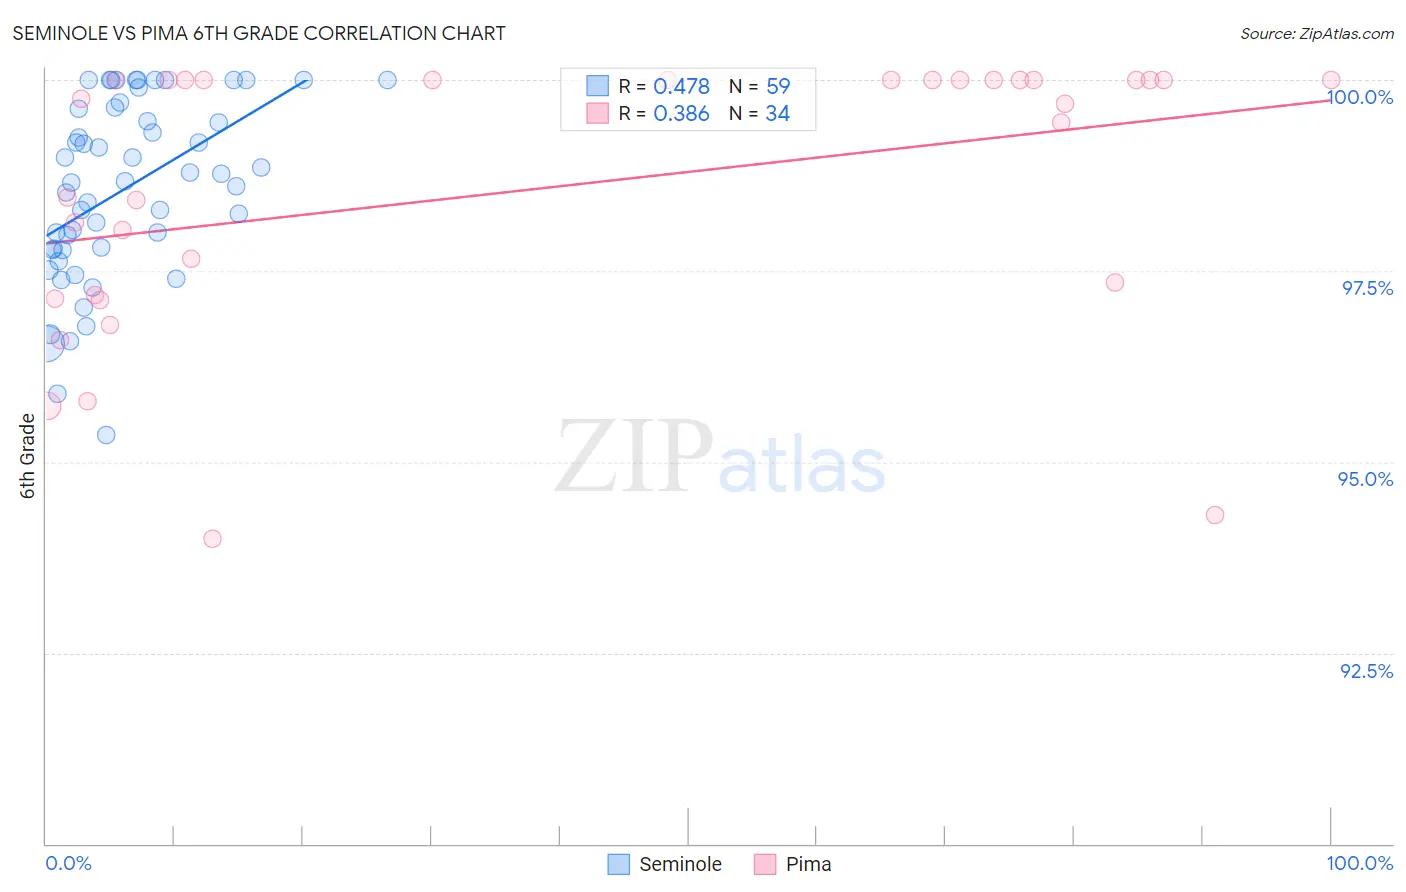Click the 0.0% x-axis label
Image resolution: width=1406 pixels, height=892 pixels.
(68, 863)
